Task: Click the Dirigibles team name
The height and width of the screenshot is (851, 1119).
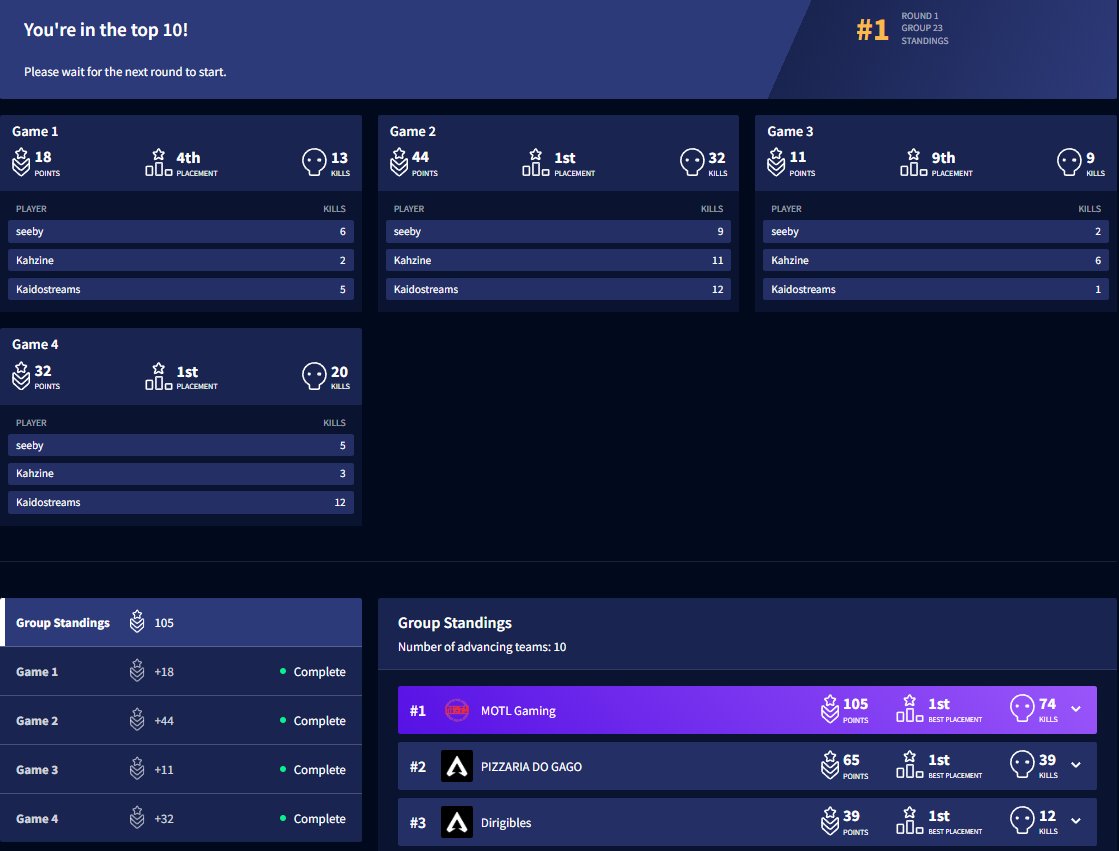Action: click(506, 822)
